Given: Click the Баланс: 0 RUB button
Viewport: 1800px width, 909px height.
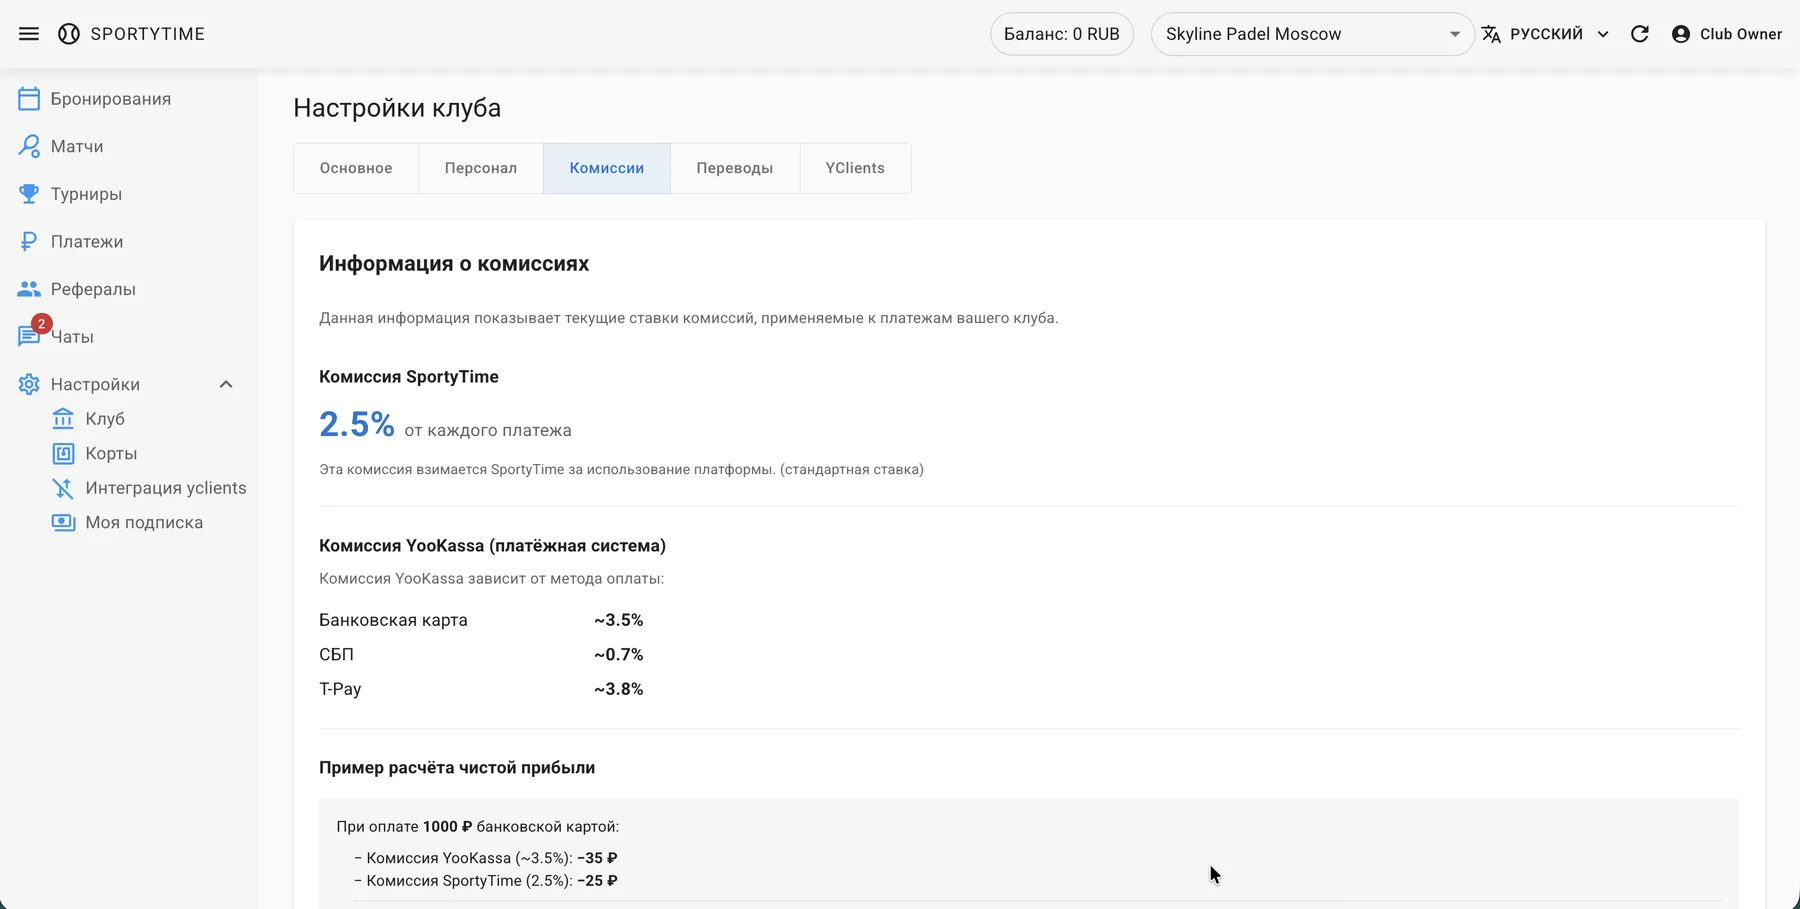Looking at the screenshot, I should tap(1061, 34).
